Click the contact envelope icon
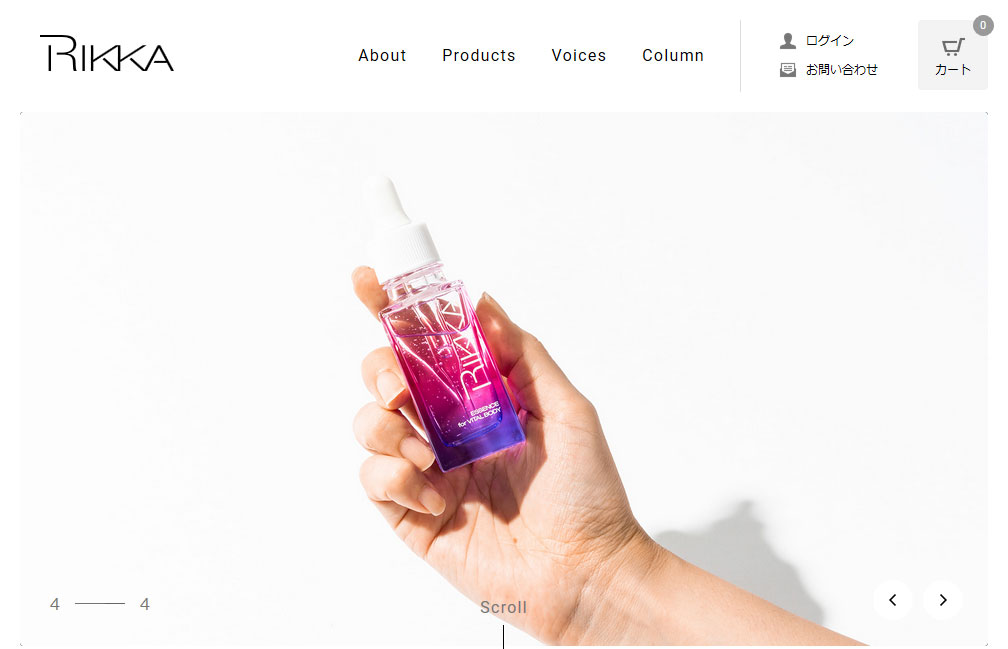 788,69
